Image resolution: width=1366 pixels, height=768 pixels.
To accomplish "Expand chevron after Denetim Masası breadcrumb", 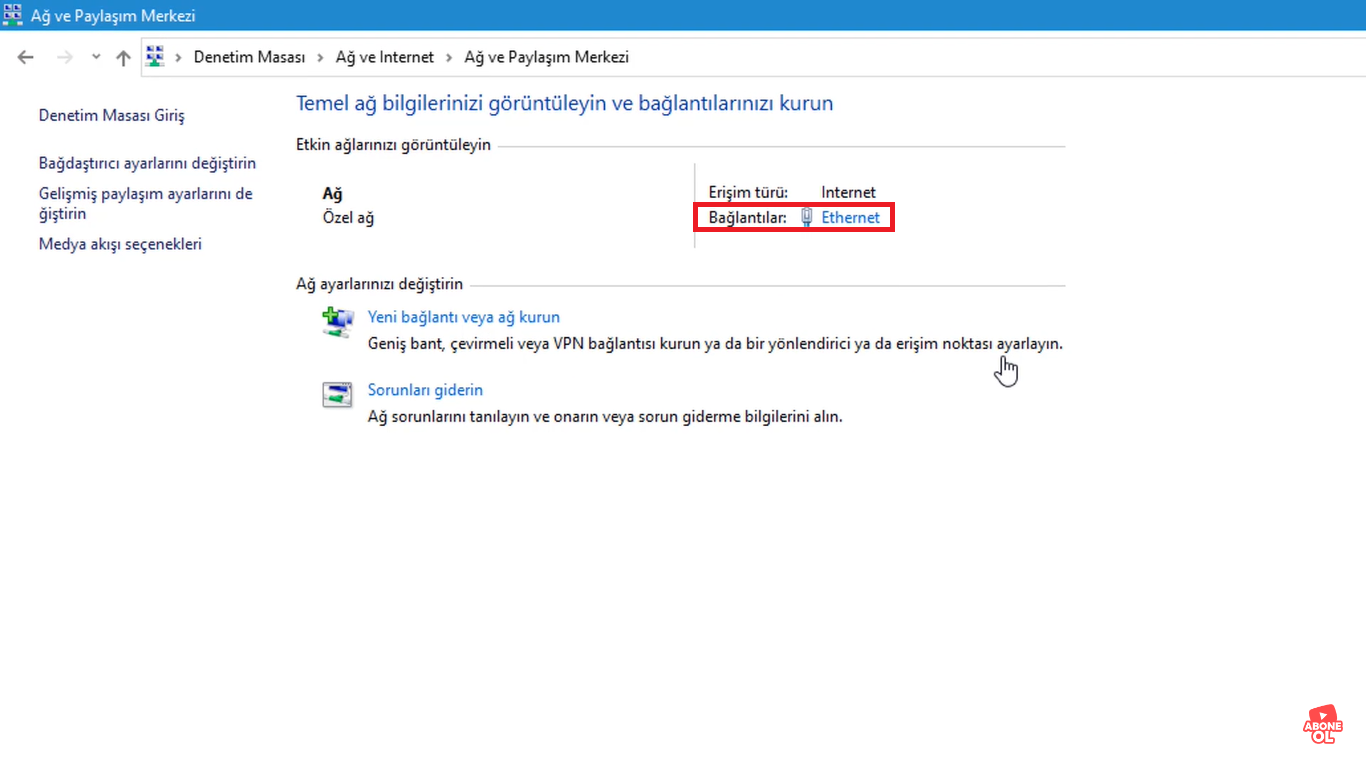I will [321, 57].
